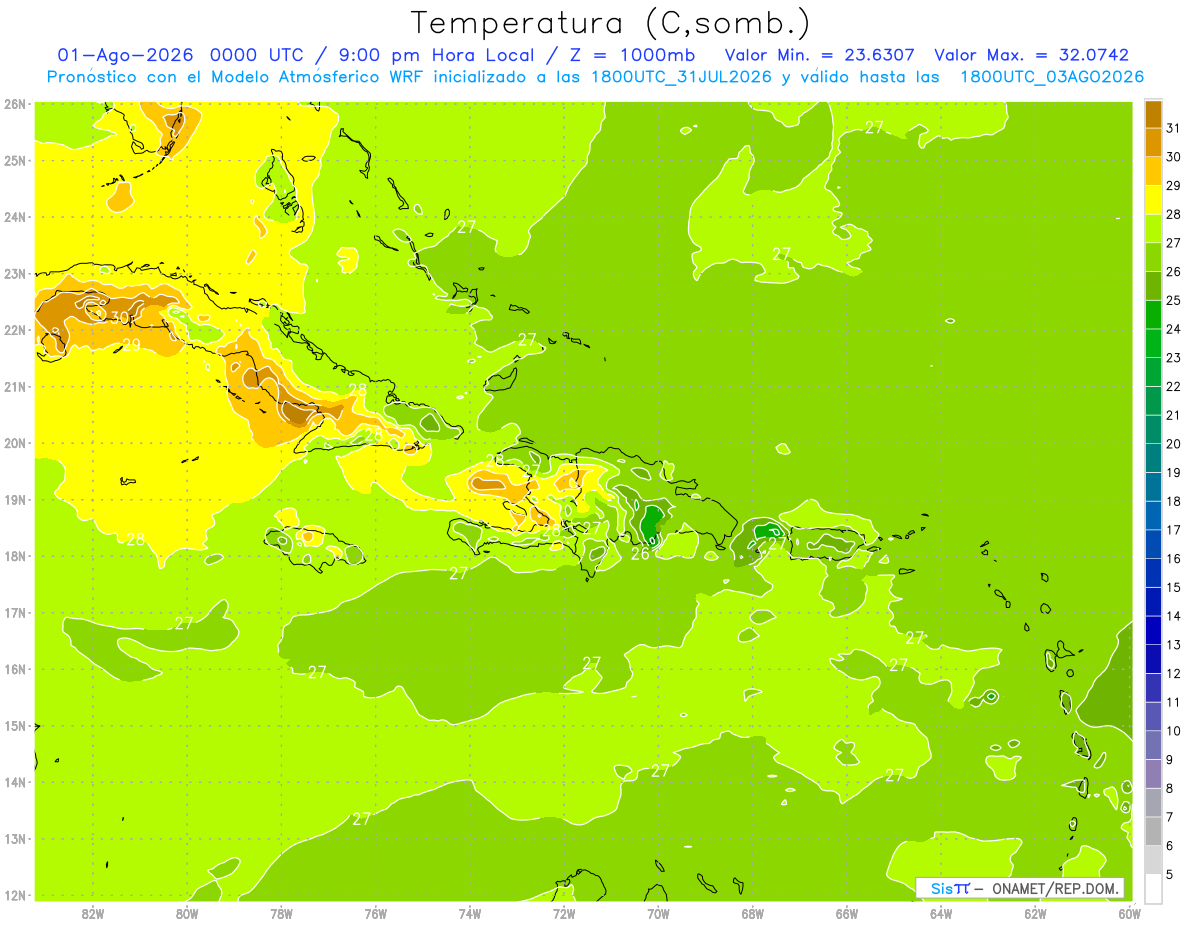This screenshot has width=1200, height=927.
Task: Pick the purple swatch between color bar labels 9 and 10
Action: pyautogui.click(x=1153, y=745)
